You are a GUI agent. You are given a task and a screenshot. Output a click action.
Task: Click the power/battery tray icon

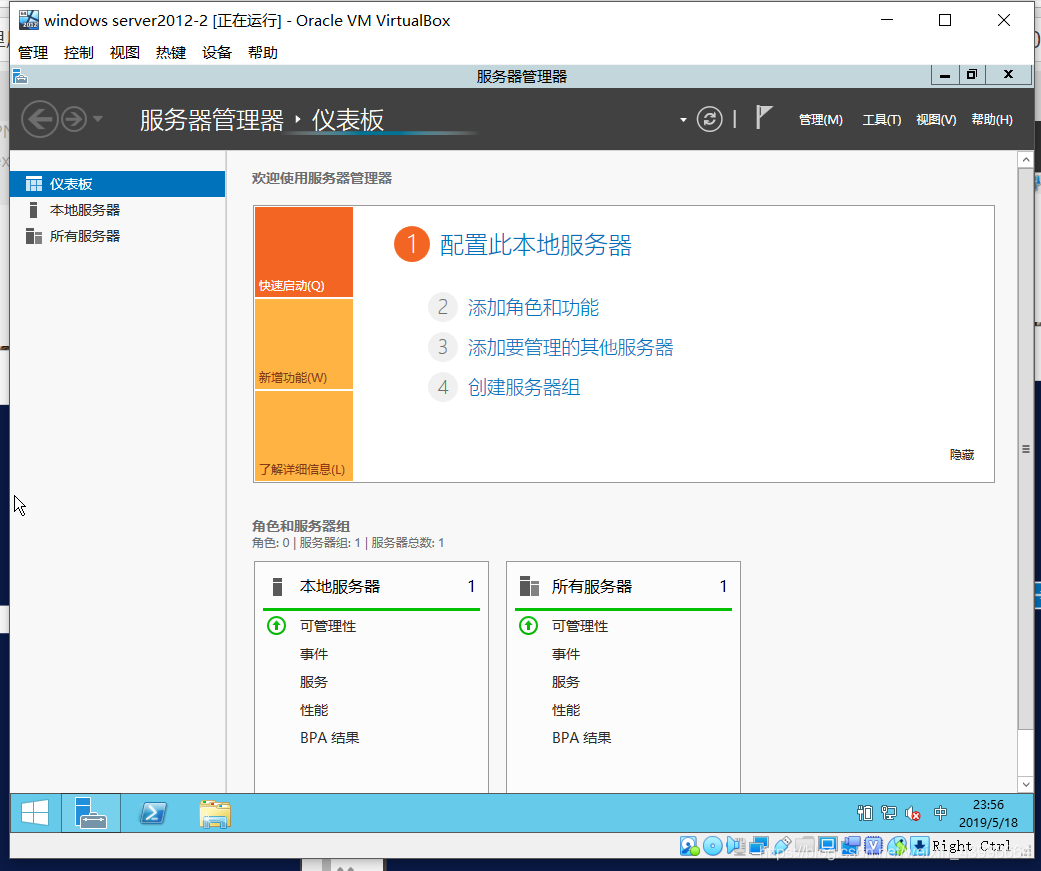pos(864,813)
